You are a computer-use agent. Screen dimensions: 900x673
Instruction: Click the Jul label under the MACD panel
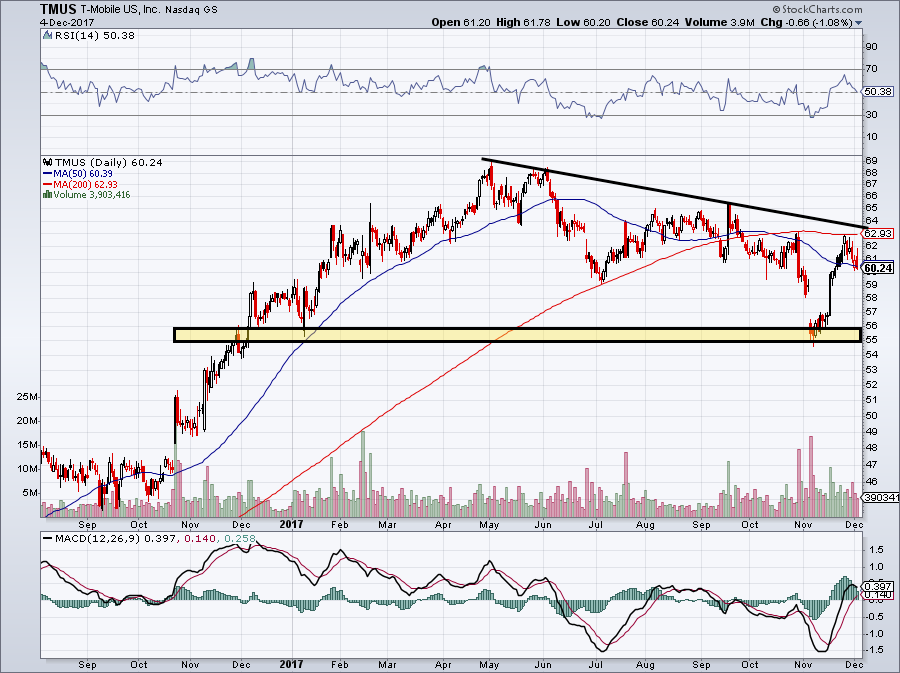[596, 665]
